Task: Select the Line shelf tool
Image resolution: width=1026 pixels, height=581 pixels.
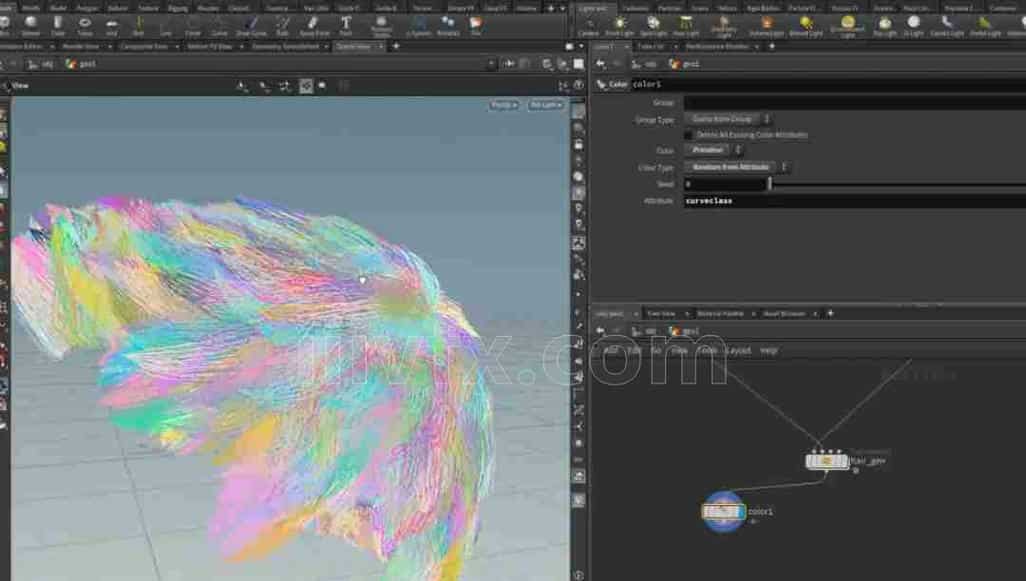Action: click(x=166, y=25)
